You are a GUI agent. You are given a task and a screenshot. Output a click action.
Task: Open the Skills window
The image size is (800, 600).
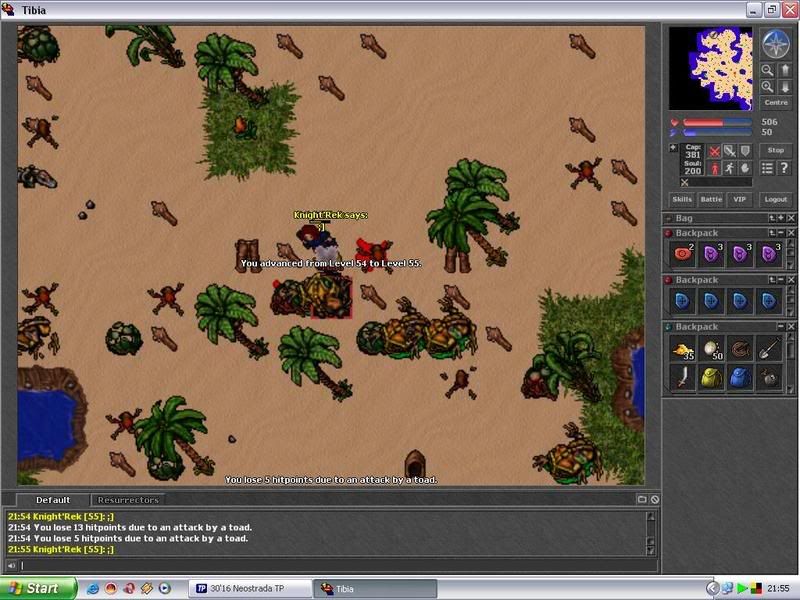[x=682, y=199]
